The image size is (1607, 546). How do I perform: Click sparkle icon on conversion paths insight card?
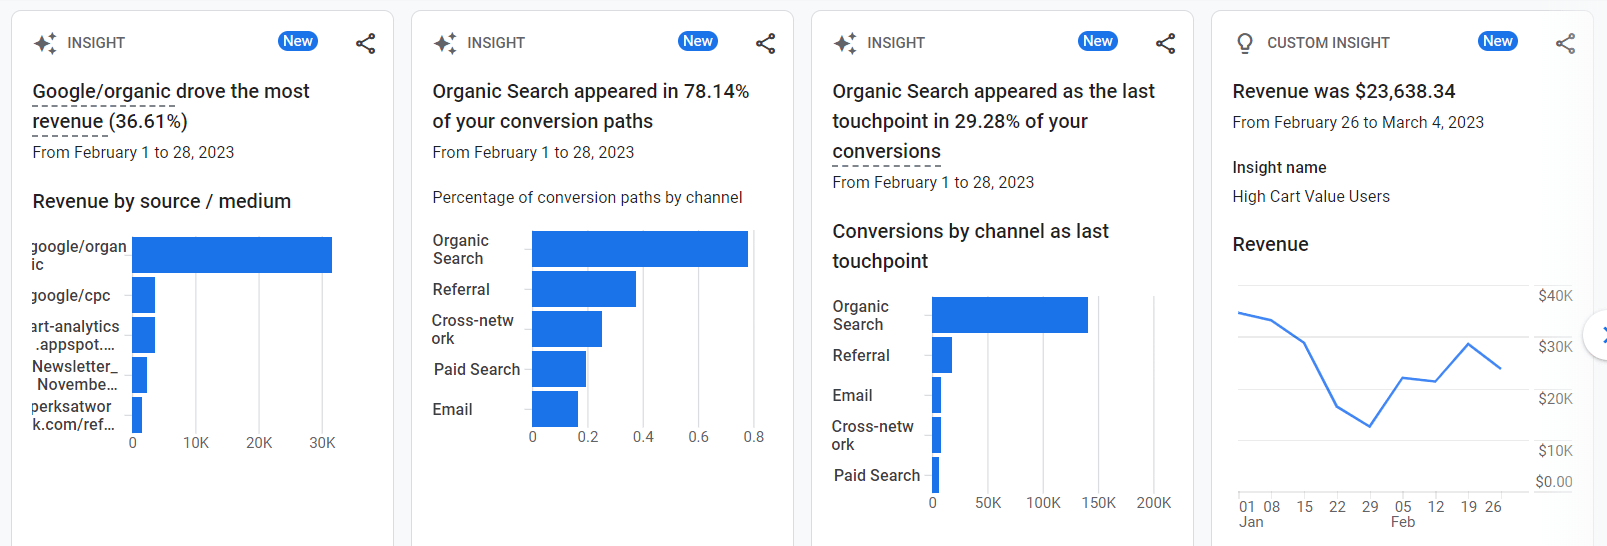445,43
